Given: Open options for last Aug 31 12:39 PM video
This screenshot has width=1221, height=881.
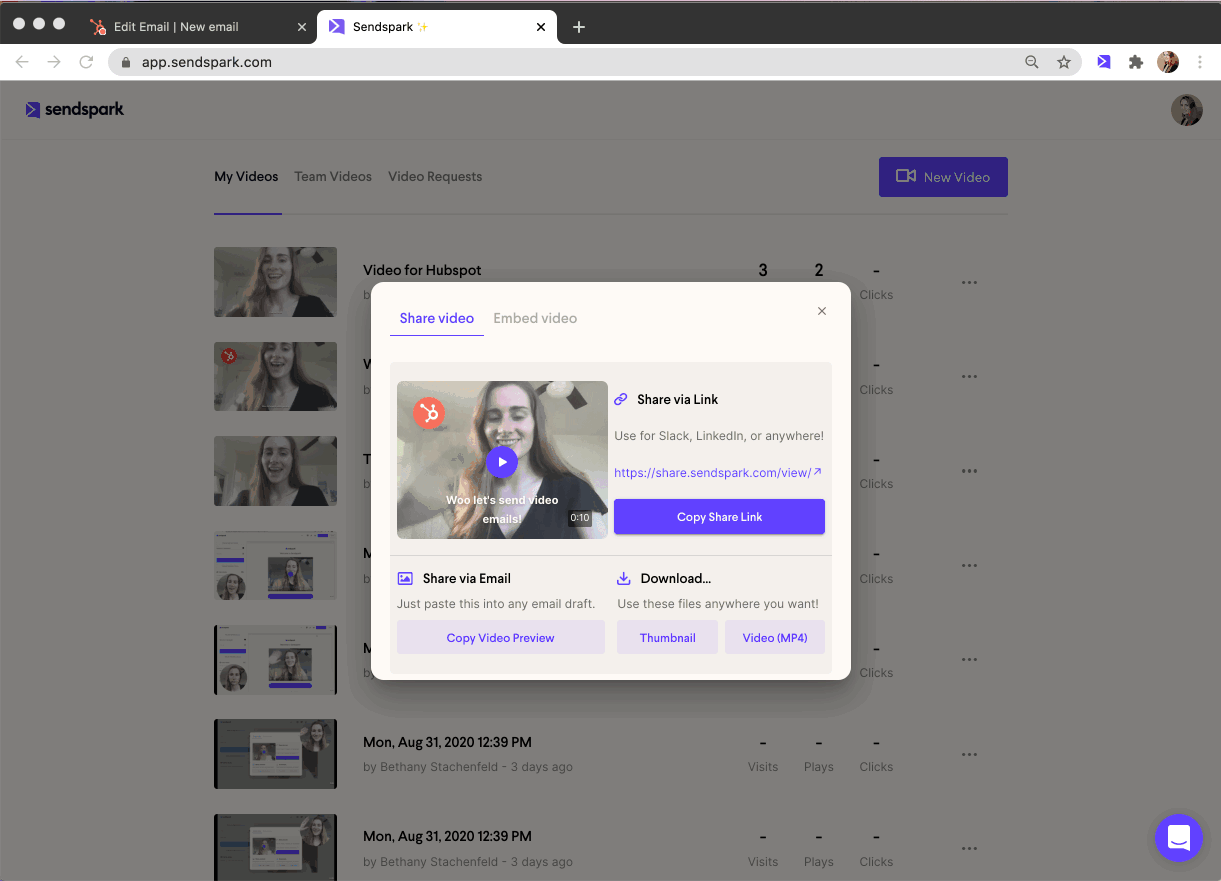Looking at the screenshot, I should click(x=969, y=849).
